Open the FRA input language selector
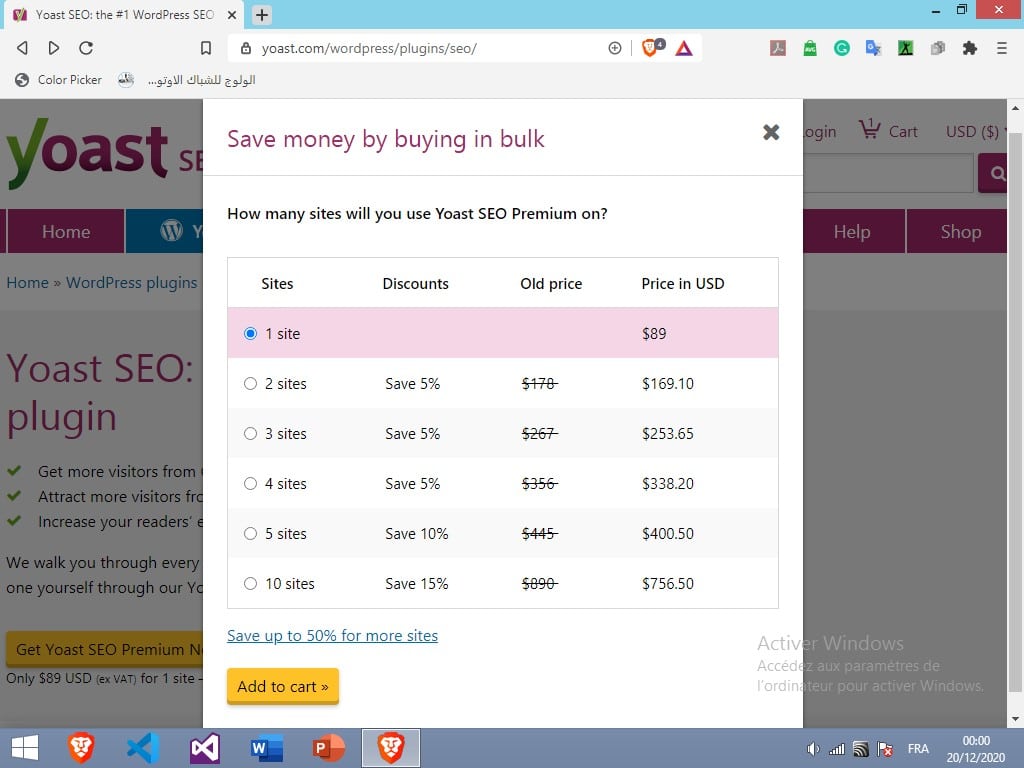 tap(917, 749)
